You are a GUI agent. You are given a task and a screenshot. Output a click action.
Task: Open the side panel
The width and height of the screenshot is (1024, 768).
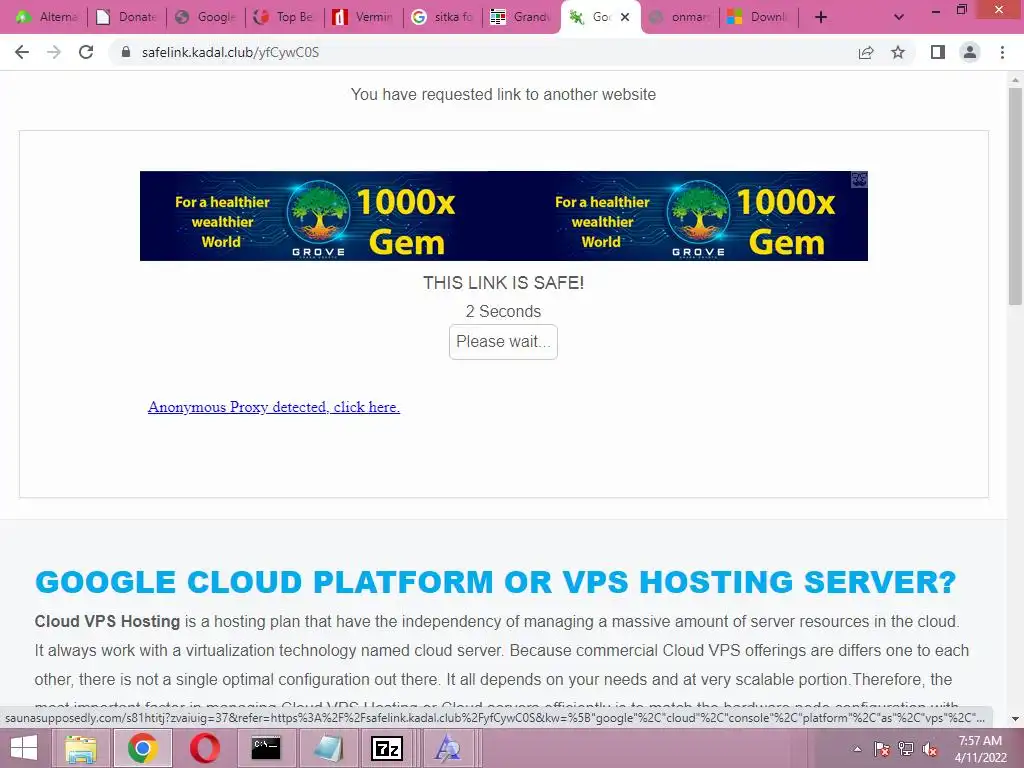(x=938, y=52)
